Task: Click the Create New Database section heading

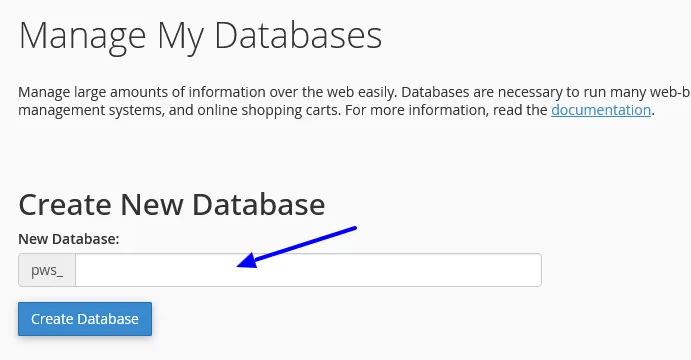Action: pyautogui.click(x=172, y=204)
